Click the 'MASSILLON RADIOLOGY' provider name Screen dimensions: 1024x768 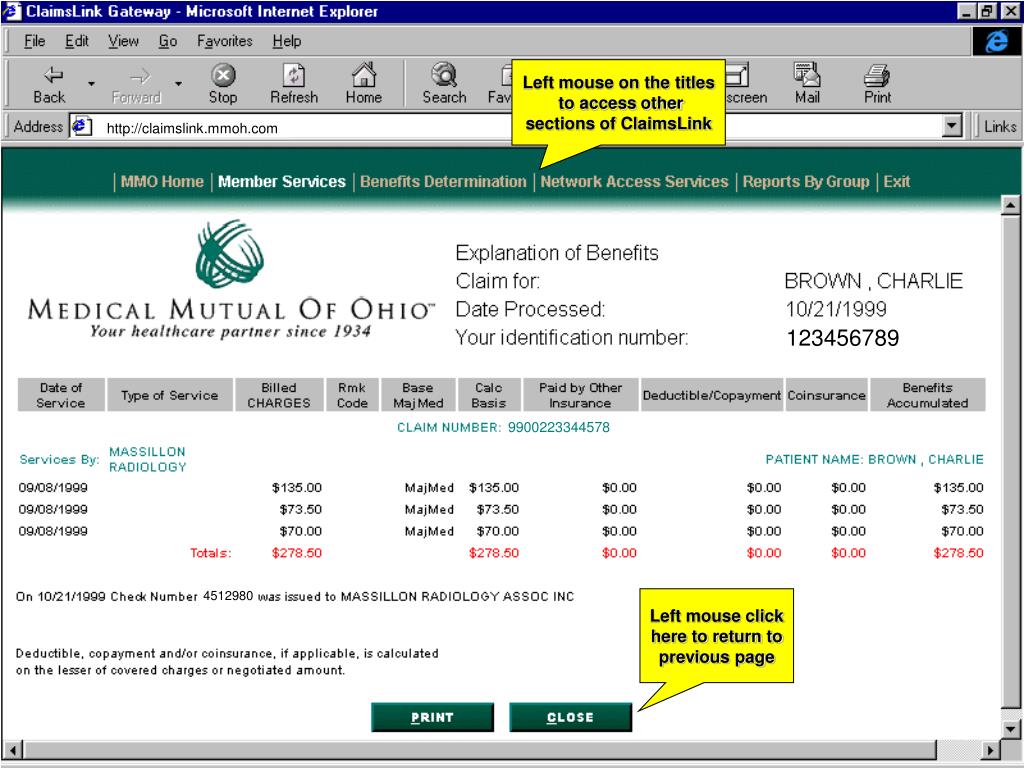click(148, 459)
